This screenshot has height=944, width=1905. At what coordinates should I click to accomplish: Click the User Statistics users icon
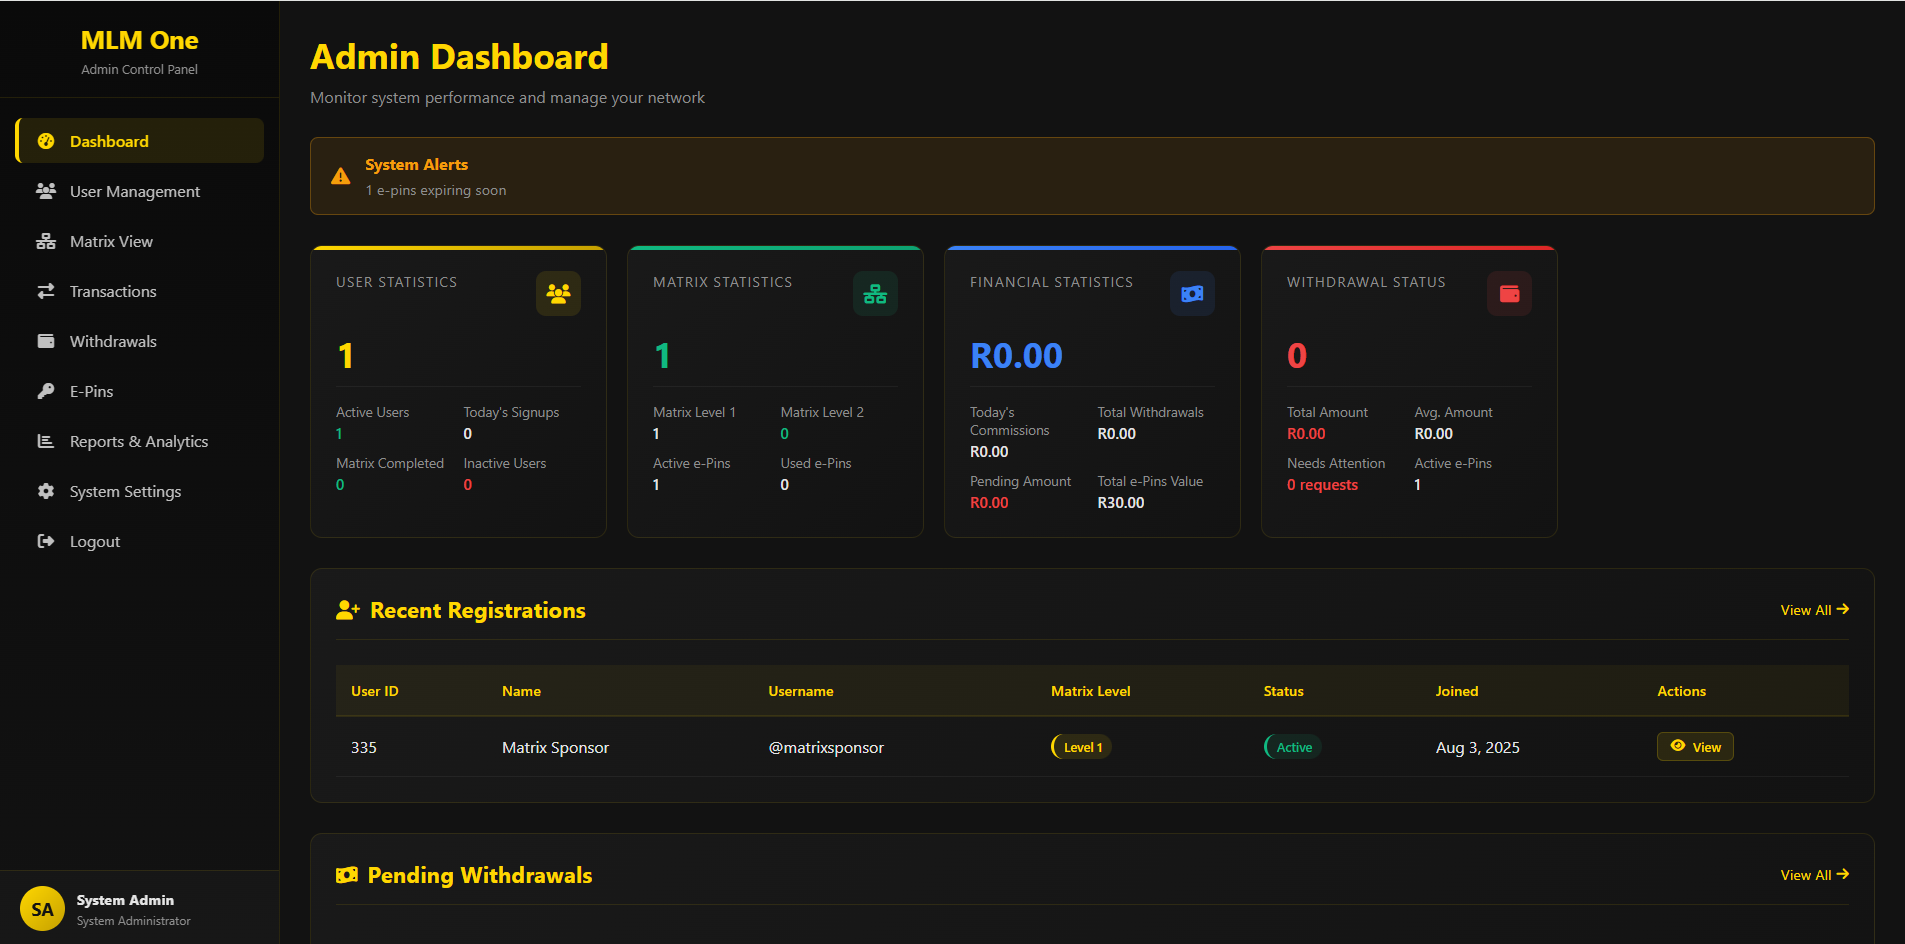pyautogui.click(x=558, y=294)
